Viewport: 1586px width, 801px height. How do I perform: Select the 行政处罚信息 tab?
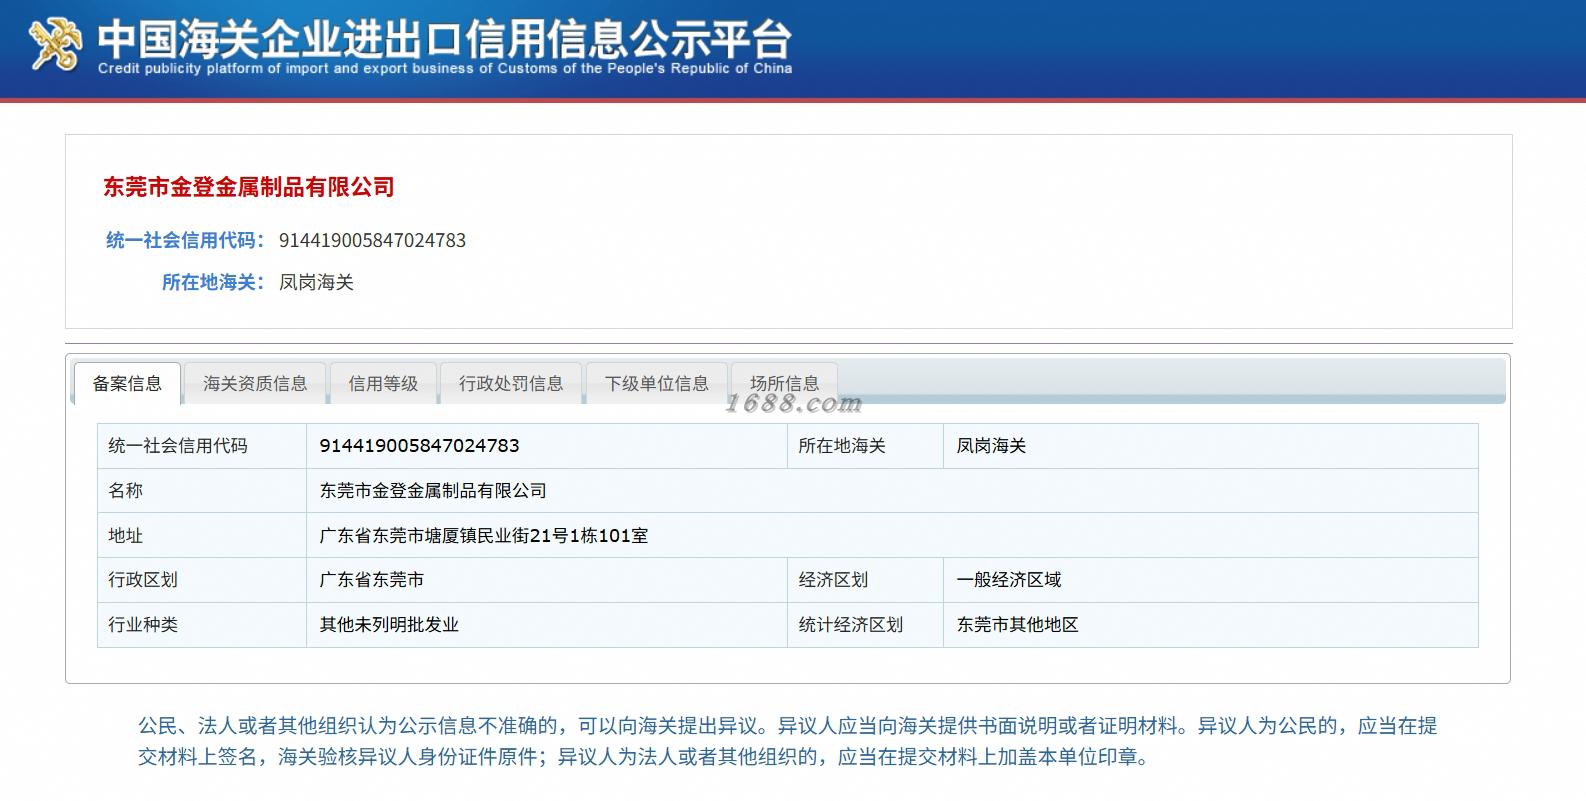[511, 383]
